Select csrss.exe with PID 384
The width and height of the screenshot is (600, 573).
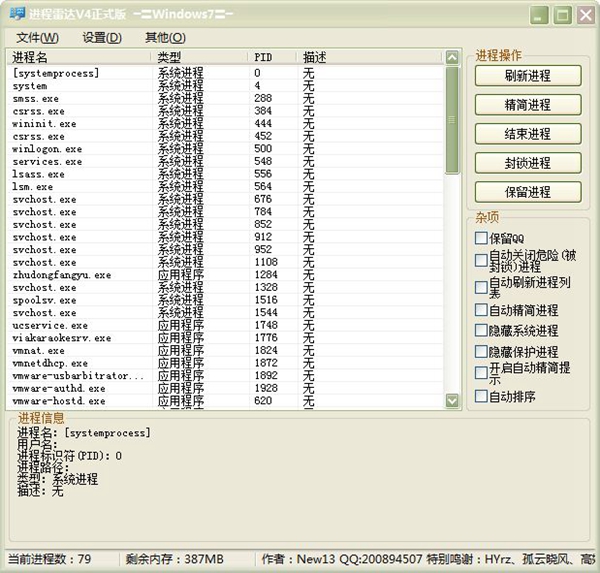click(x=225, y=111)
